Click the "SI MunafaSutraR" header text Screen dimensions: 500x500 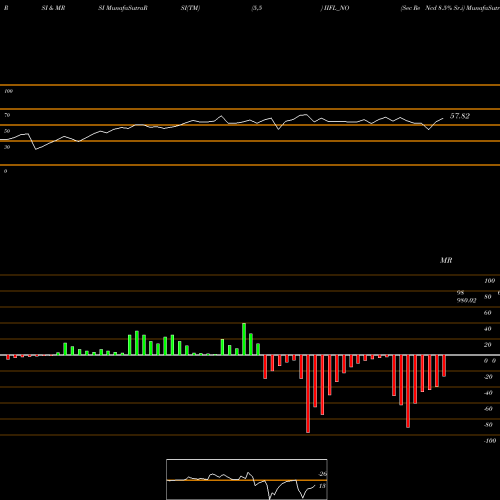click(123, 8)
